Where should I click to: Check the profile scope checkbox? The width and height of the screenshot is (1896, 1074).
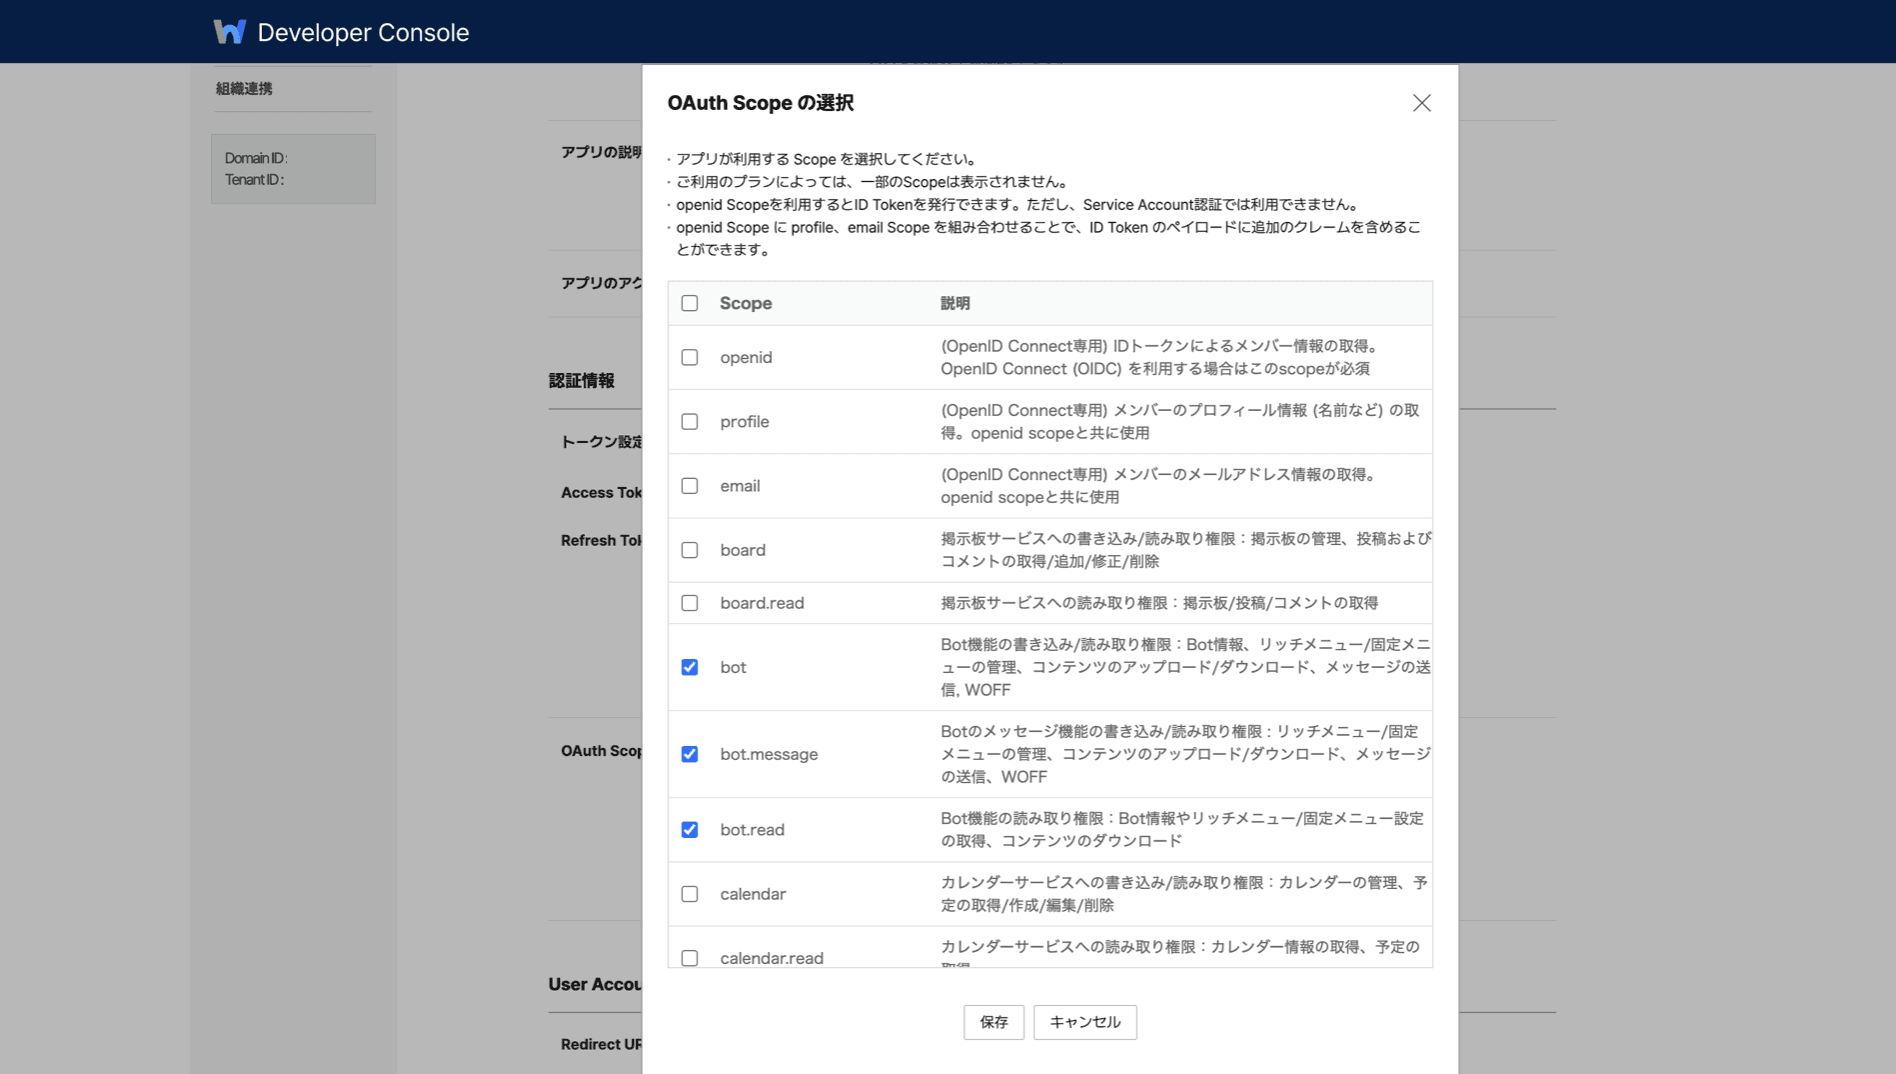[x=690, y=421]
